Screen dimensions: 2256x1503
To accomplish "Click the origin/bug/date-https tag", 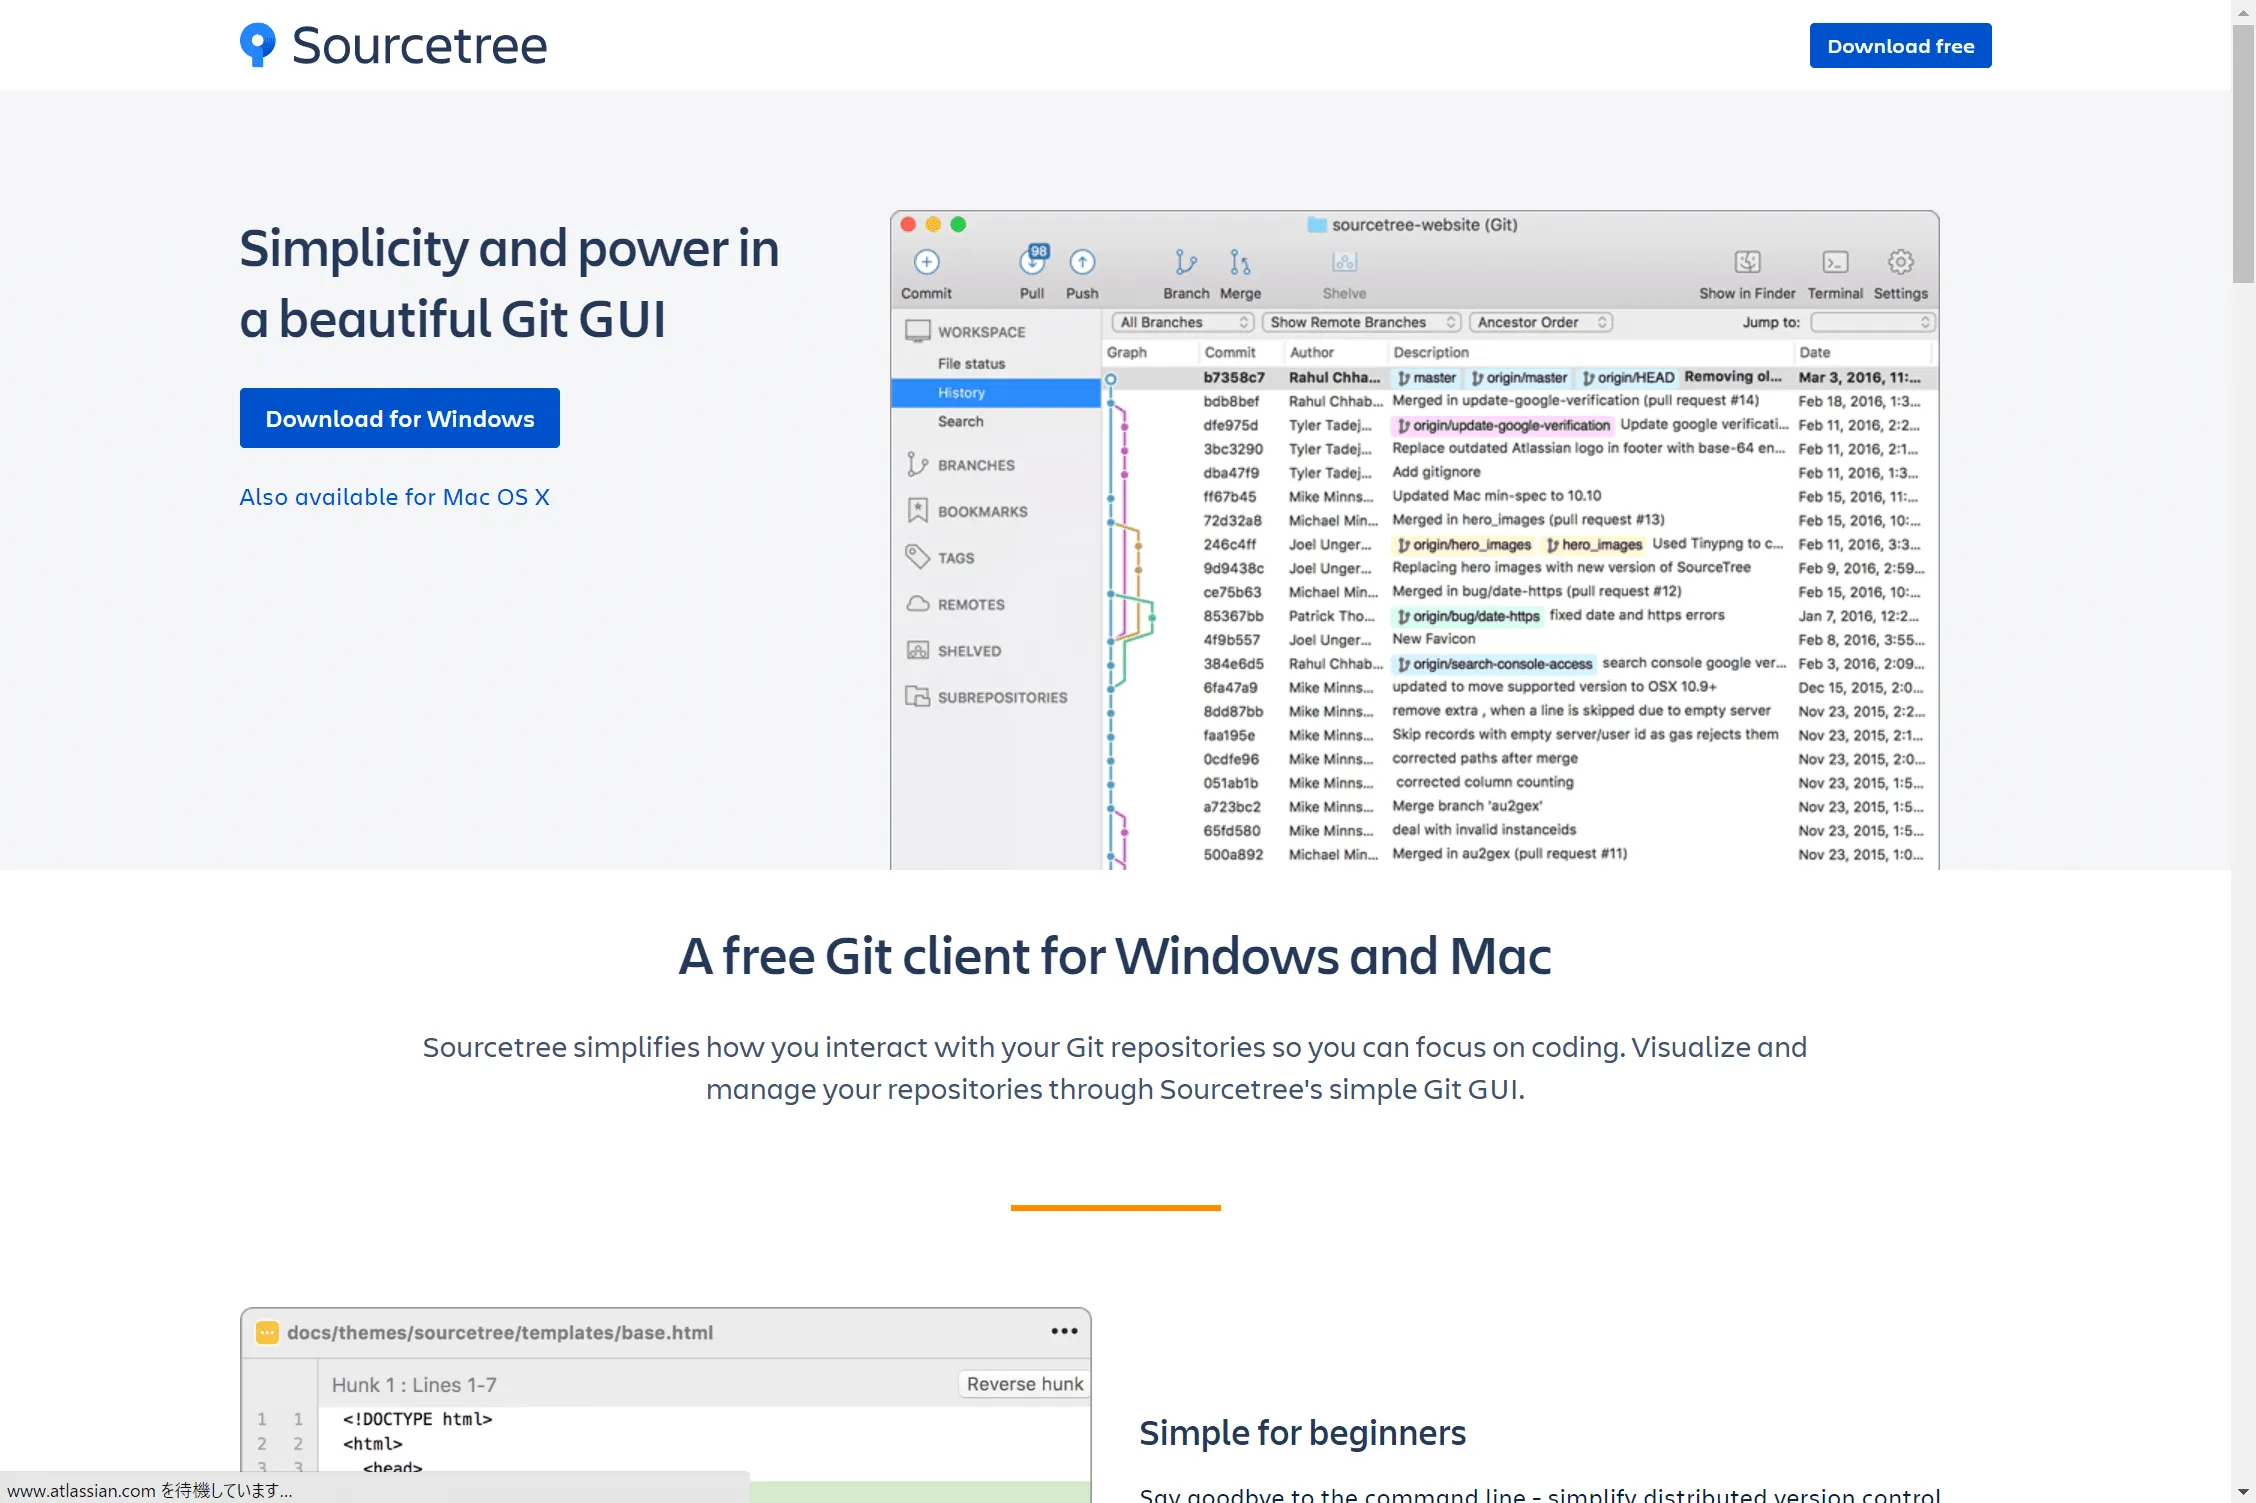I will tap(1468, 616).
